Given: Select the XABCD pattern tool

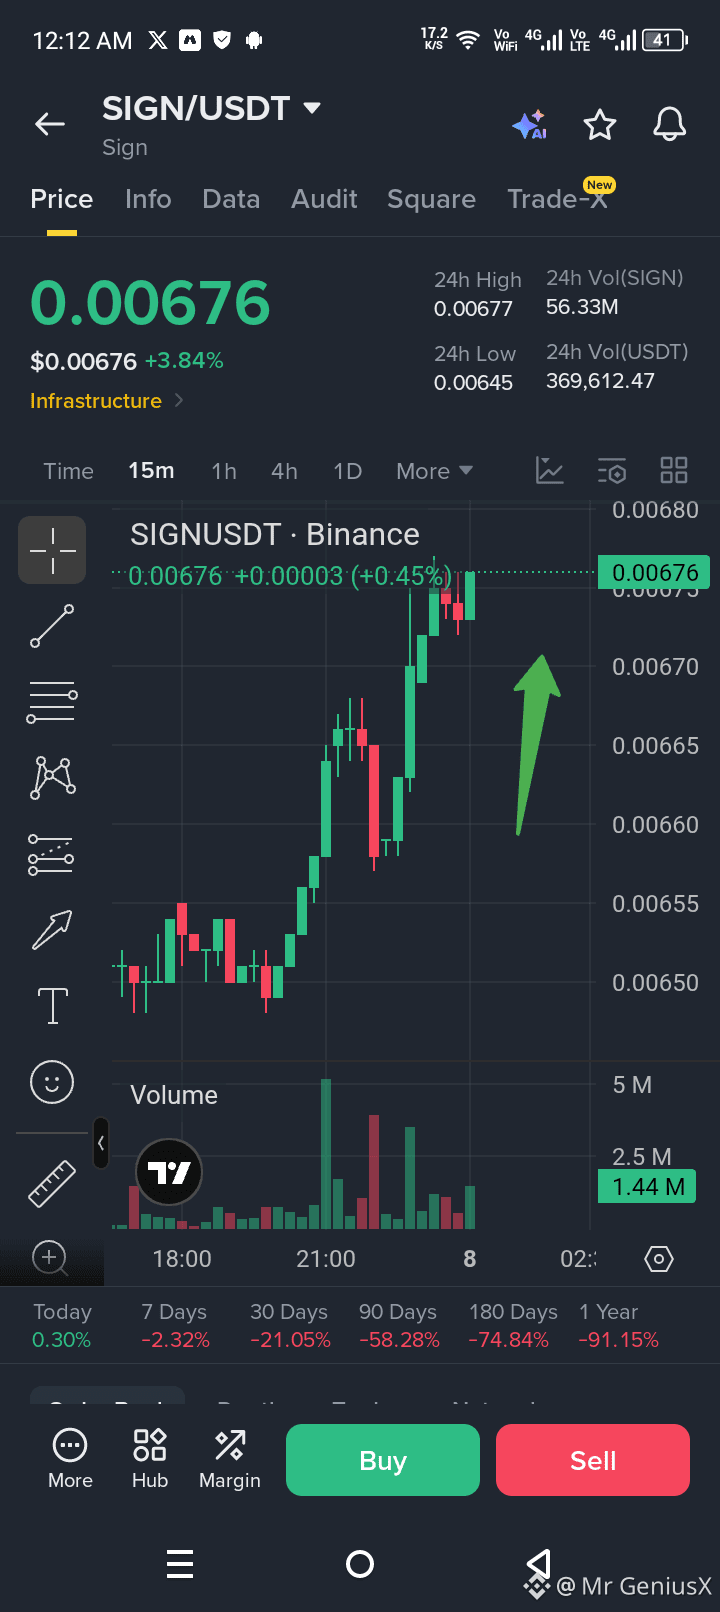Looking at the screenshot, I should coord(52,777).
